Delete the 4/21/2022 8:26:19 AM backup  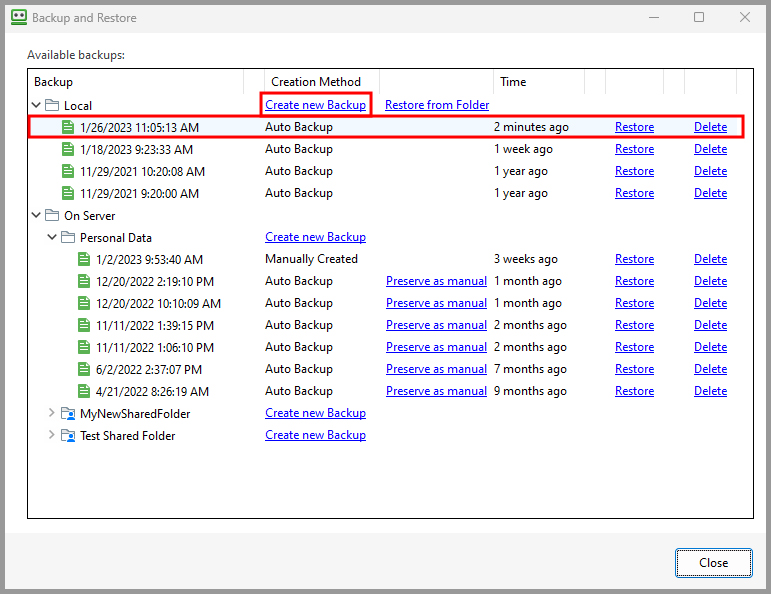[x=710, y=391]
